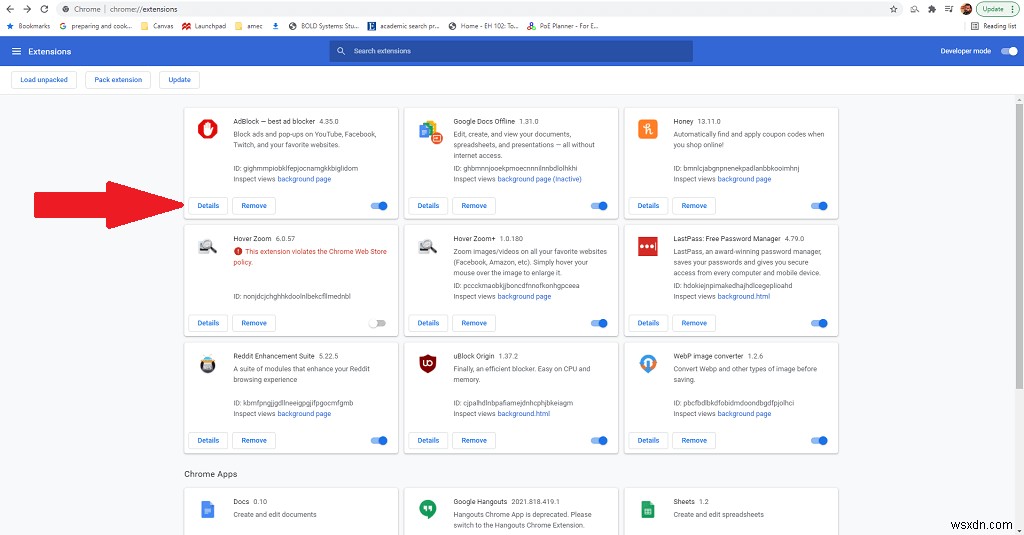Remove Google Docs Offline extension
This screenshot has height=535, width=1024.
474,206
